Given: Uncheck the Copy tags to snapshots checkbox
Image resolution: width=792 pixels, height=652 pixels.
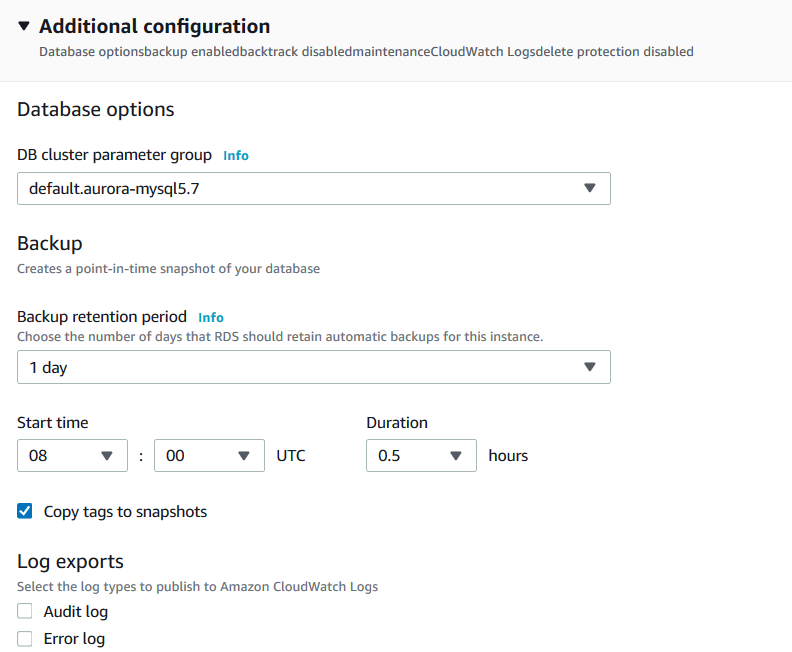Looking at the screenshot, I should [x=25, y=511].
